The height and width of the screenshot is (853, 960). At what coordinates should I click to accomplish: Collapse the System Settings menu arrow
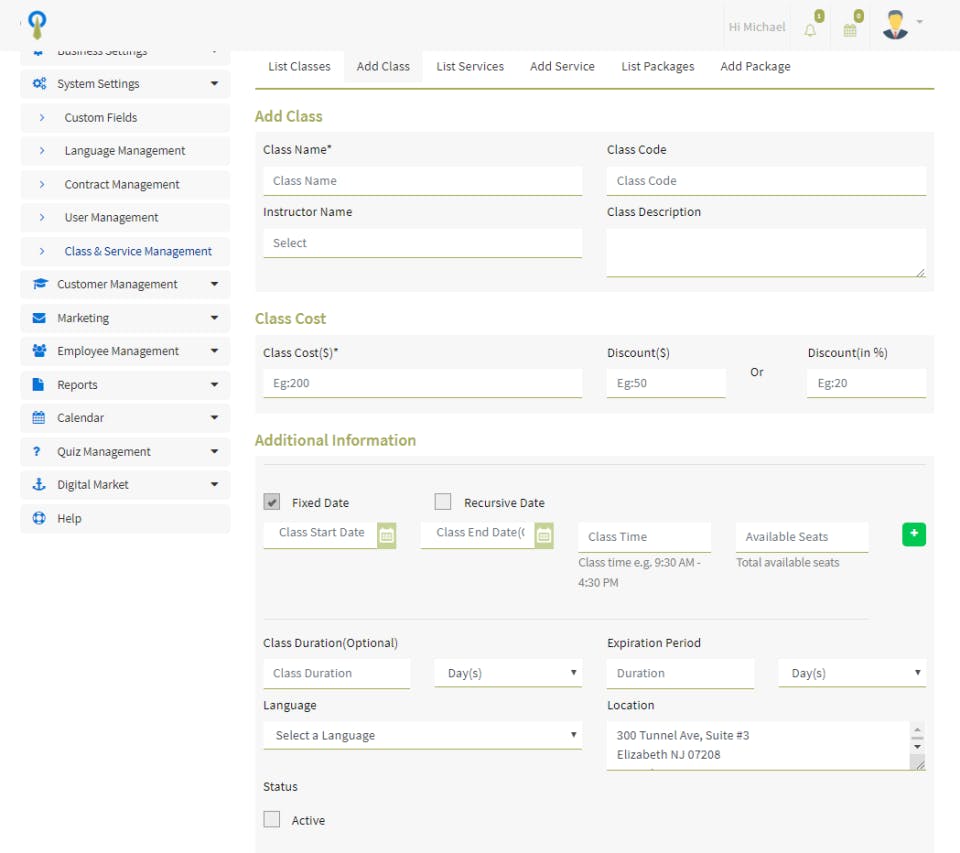[x=214, y=83]
